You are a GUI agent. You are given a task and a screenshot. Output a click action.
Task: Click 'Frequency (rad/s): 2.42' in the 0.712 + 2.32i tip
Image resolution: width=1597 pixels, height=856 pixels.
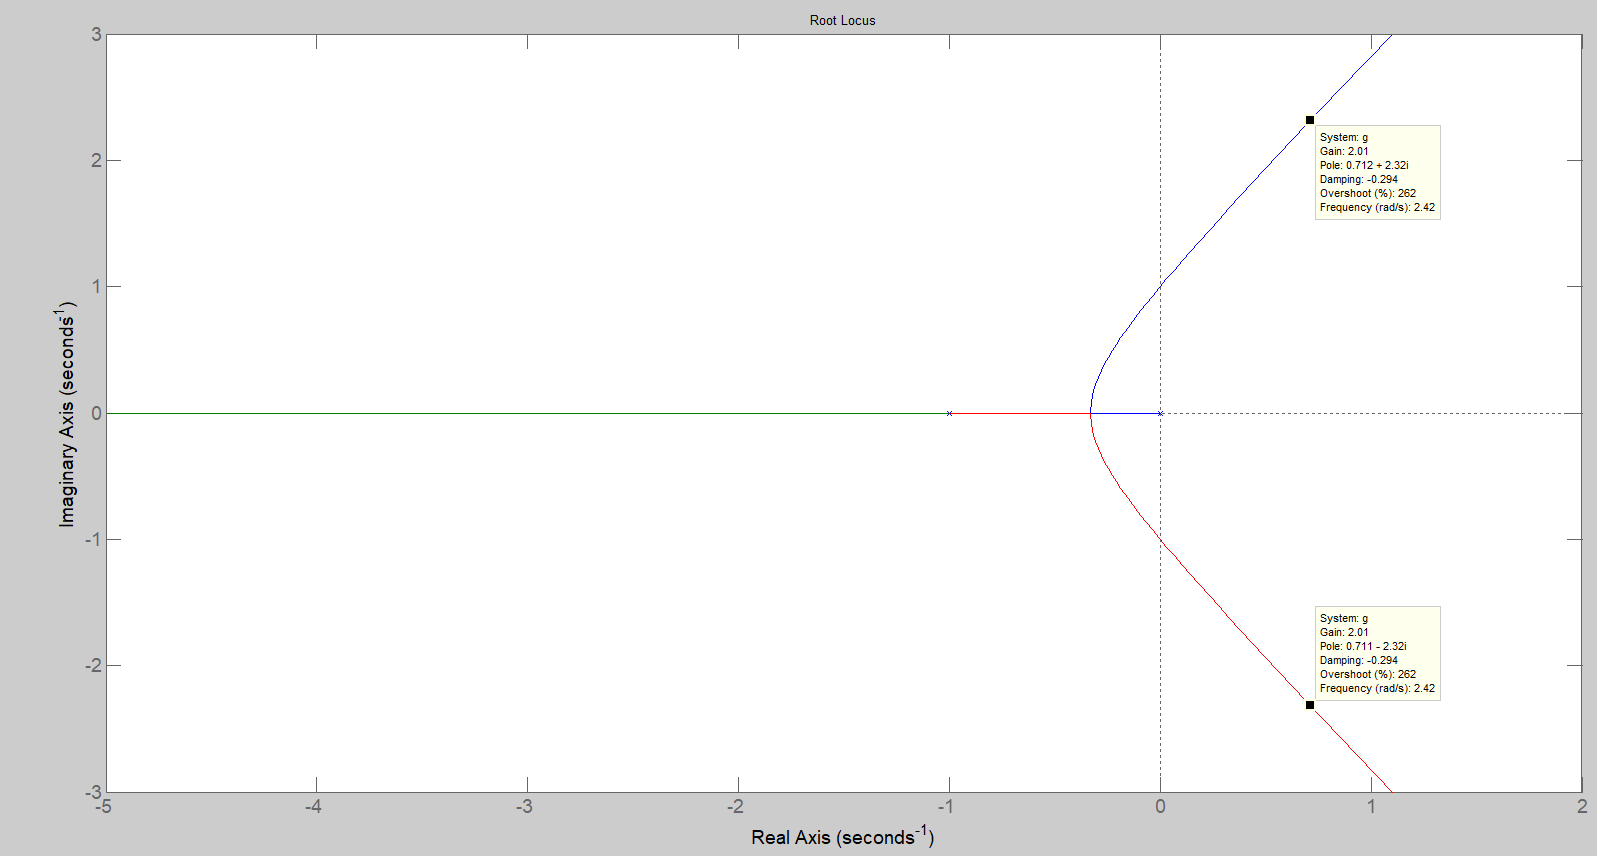1377,207
